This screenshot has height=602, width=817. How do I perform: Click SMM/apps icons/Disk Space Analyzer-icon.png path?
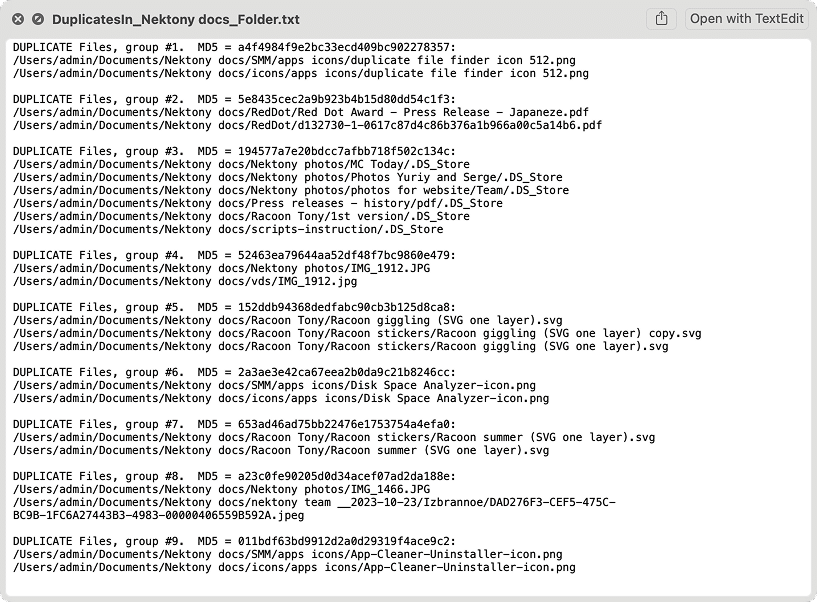click(274, 386)
